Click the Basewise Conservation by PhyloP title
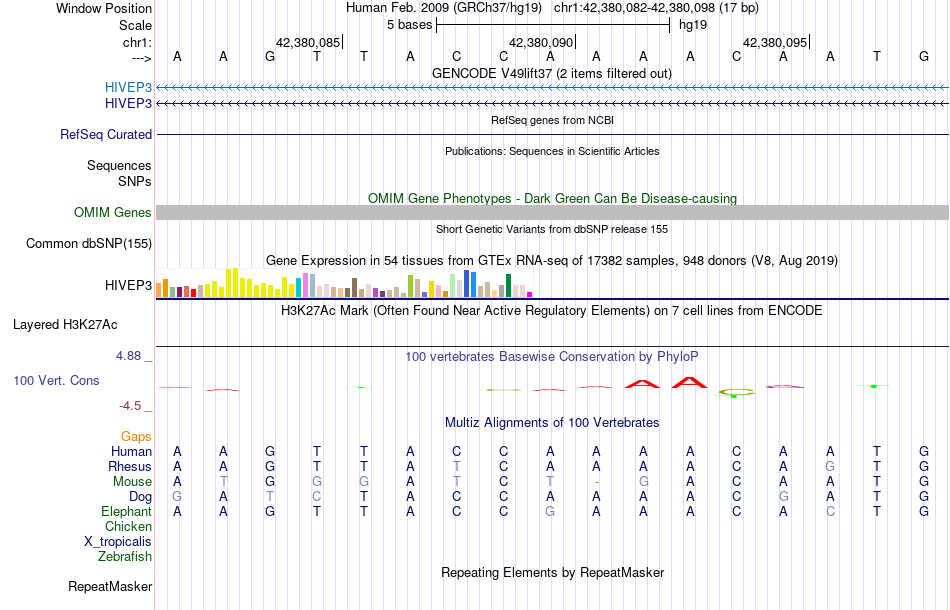The image size is (950, 610). pos(552,357)
